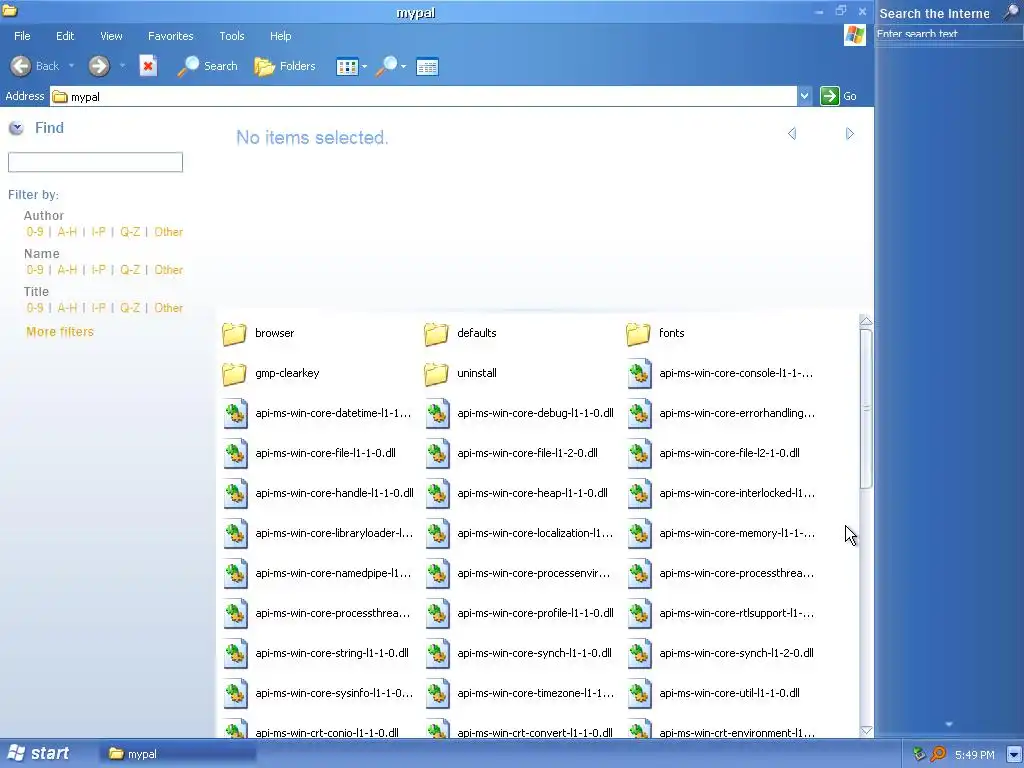
Task: Click the red X stop icon in toolbar
Action: (148, 66)
